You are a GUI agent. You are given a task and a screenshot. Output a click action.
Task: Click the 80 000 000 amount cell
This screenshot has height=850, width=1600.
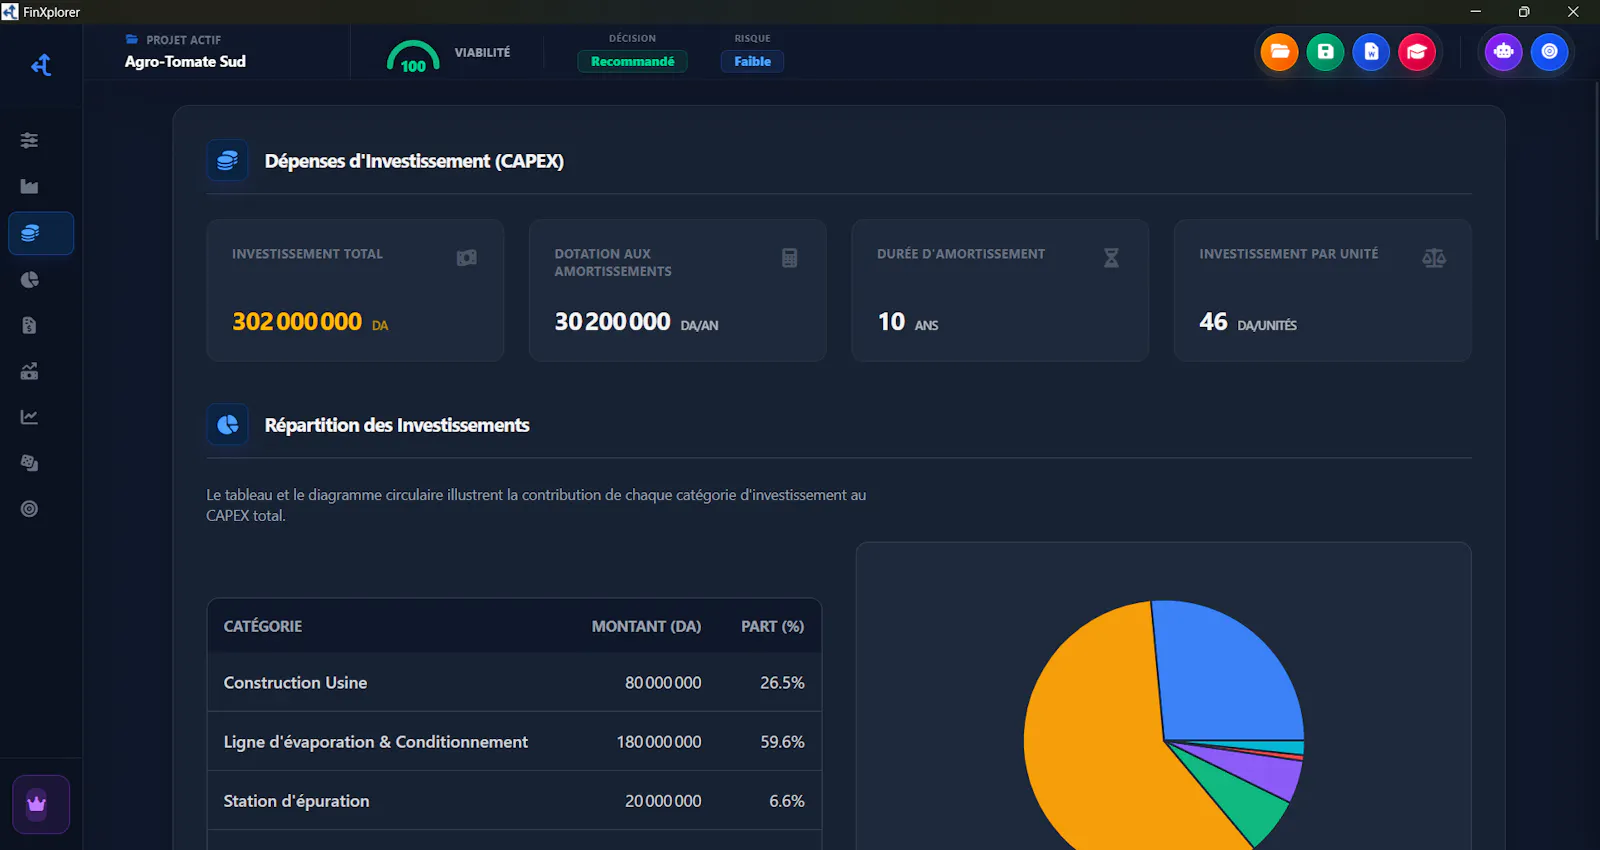pos(663,682)
